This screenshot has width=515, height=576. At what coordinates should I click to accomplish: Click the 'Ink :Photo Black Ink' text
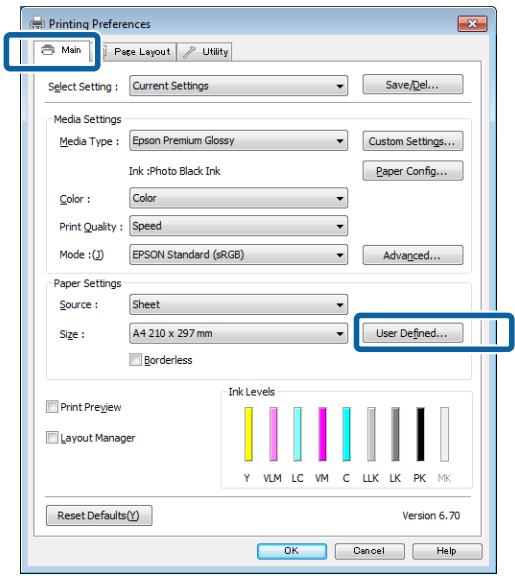174,171
